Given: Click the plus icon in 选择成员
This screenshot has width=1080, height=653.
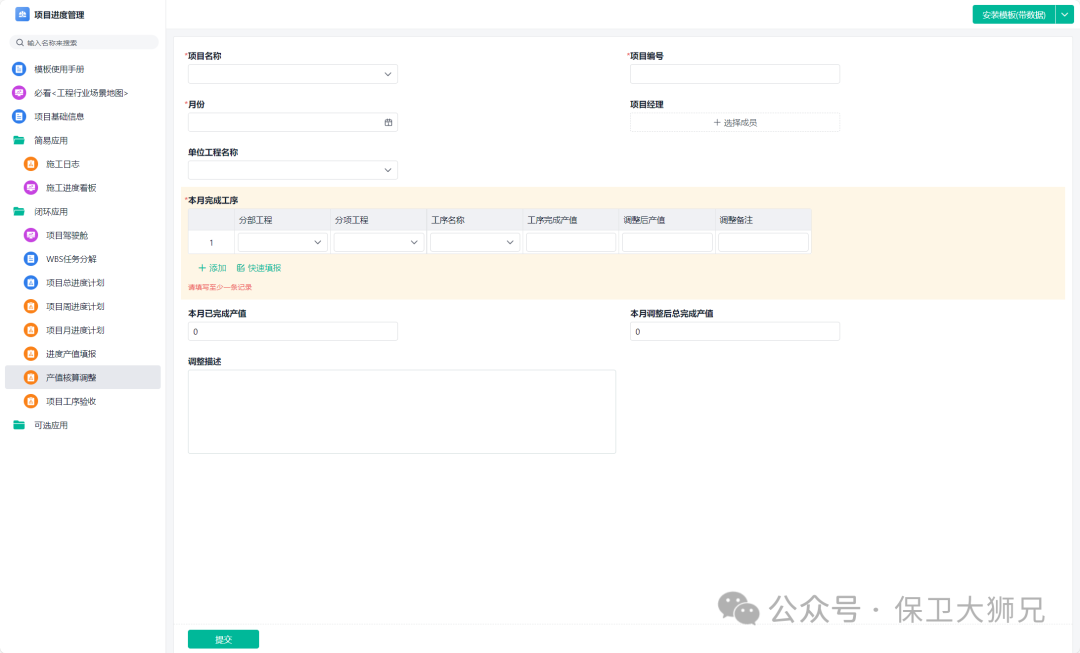Looking at the screenshot, I should [717, 123].
